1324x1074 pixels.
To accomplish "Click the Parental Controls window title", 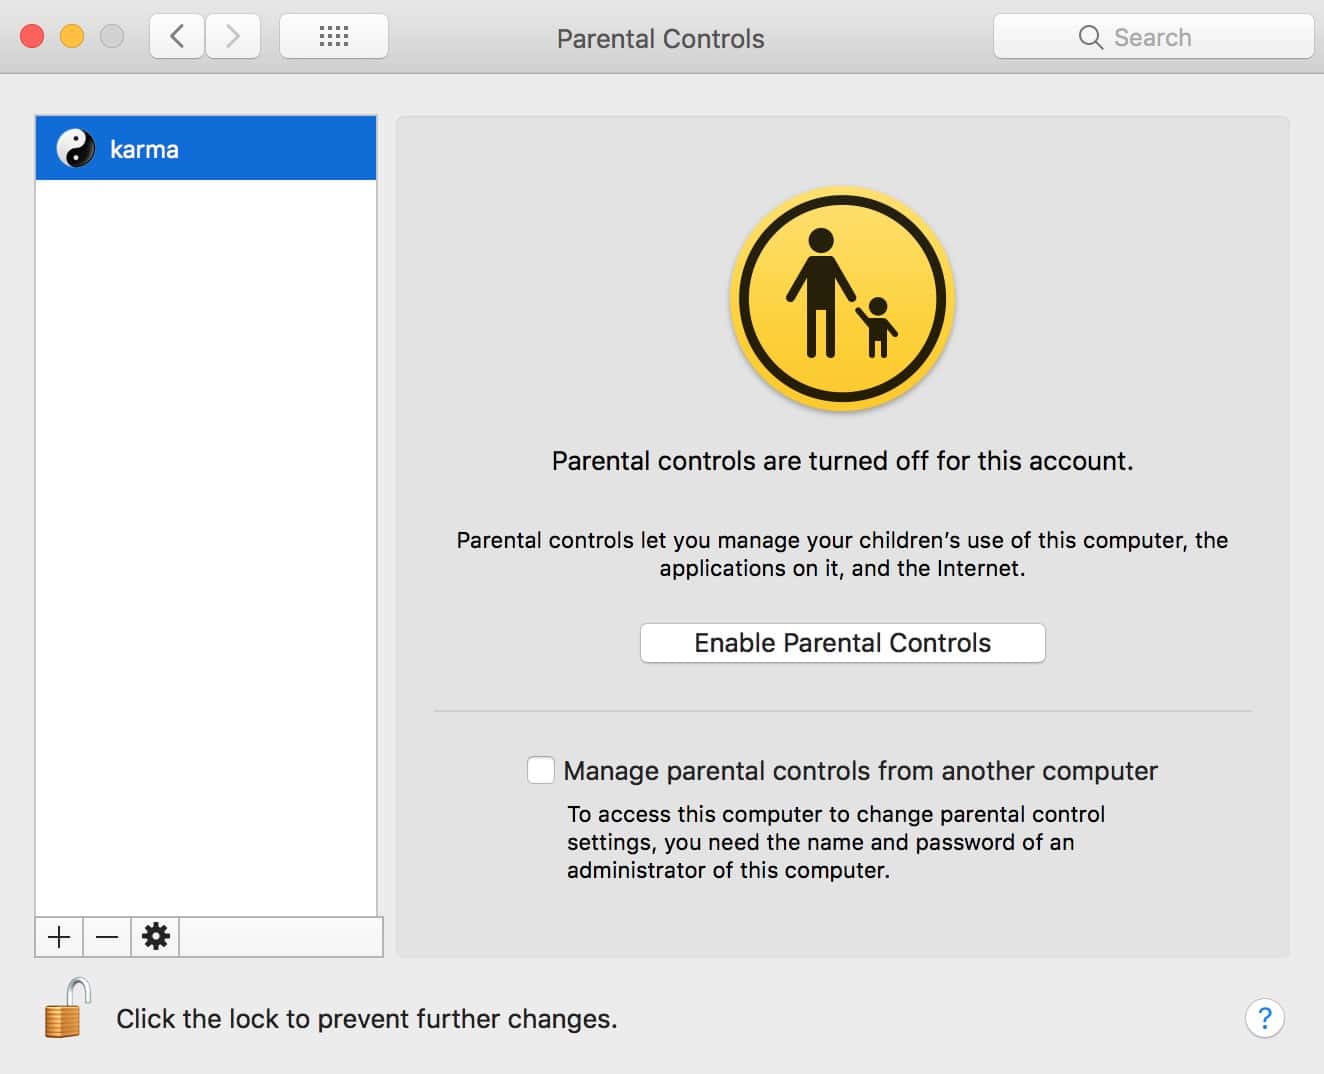I will click(660, 39).
